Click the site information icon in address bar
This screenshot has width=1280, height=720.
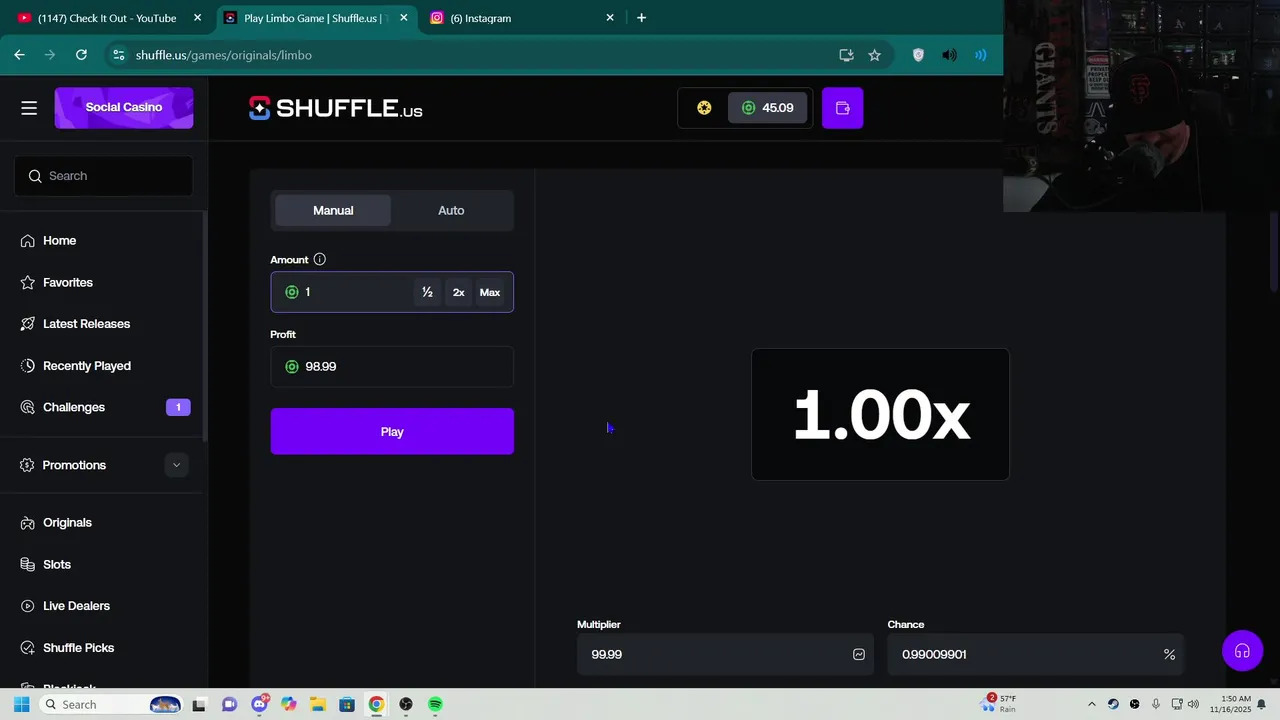119,55
